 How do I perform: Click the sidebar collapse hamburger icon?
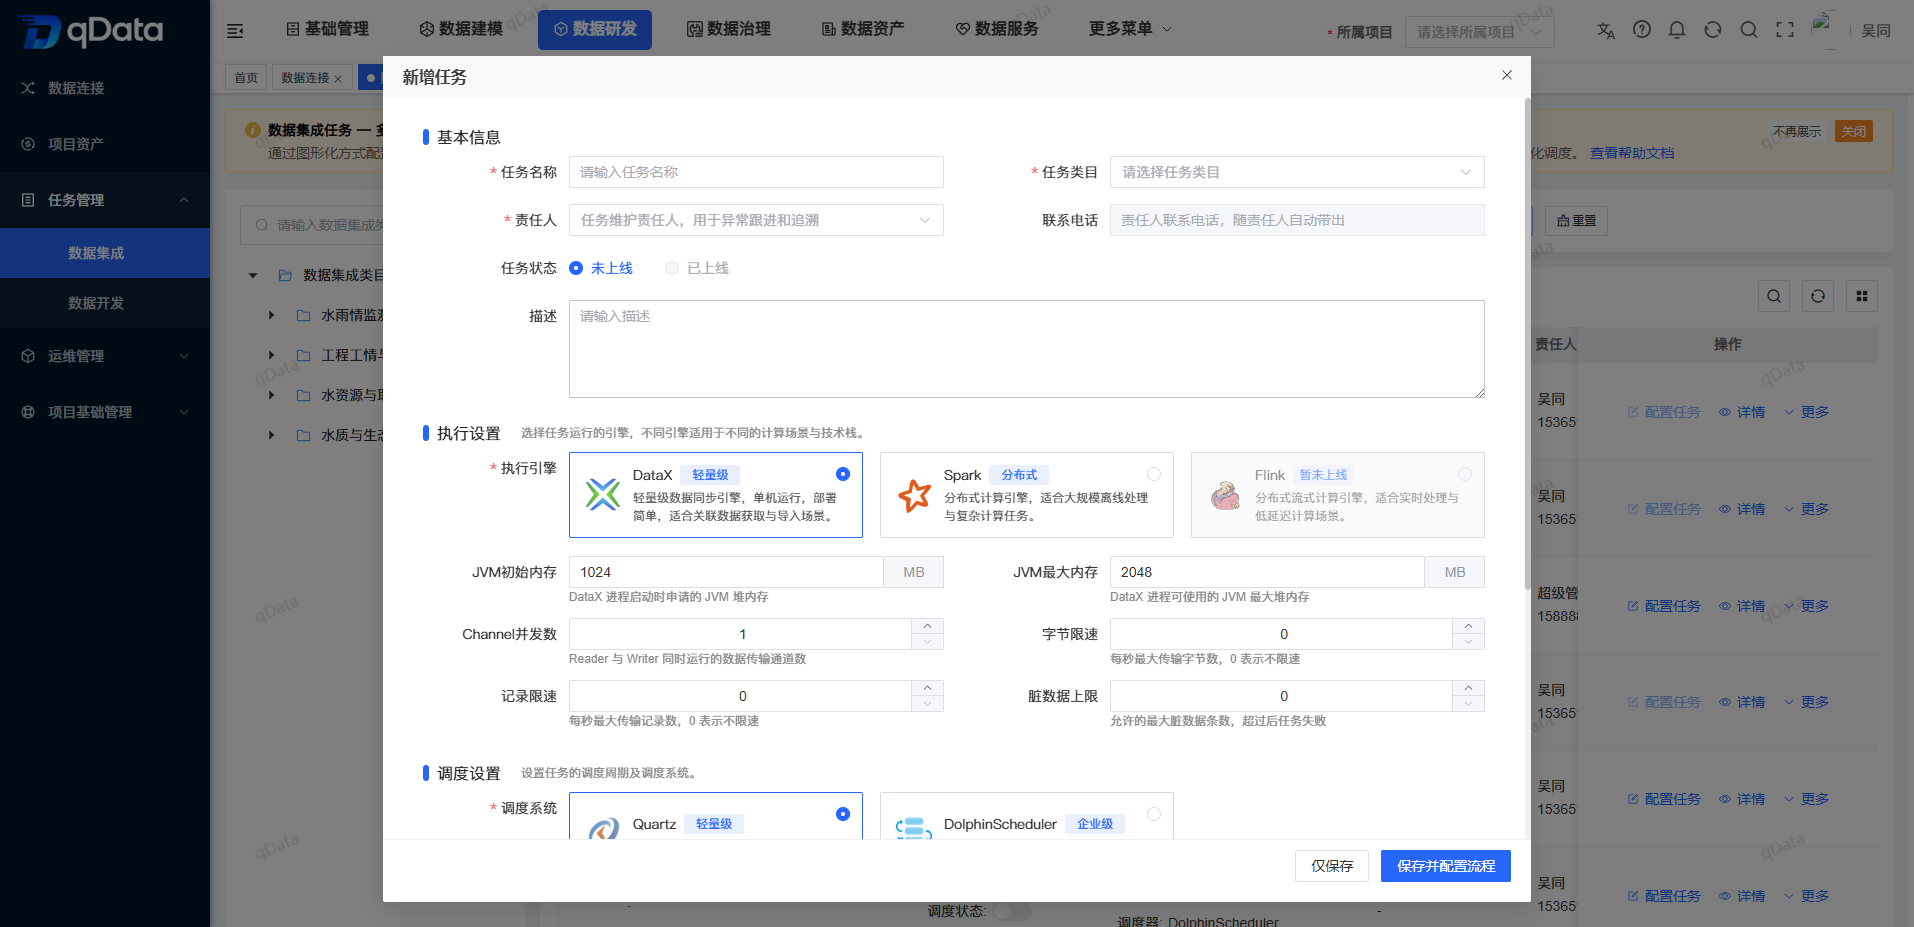tap(235, 31)
